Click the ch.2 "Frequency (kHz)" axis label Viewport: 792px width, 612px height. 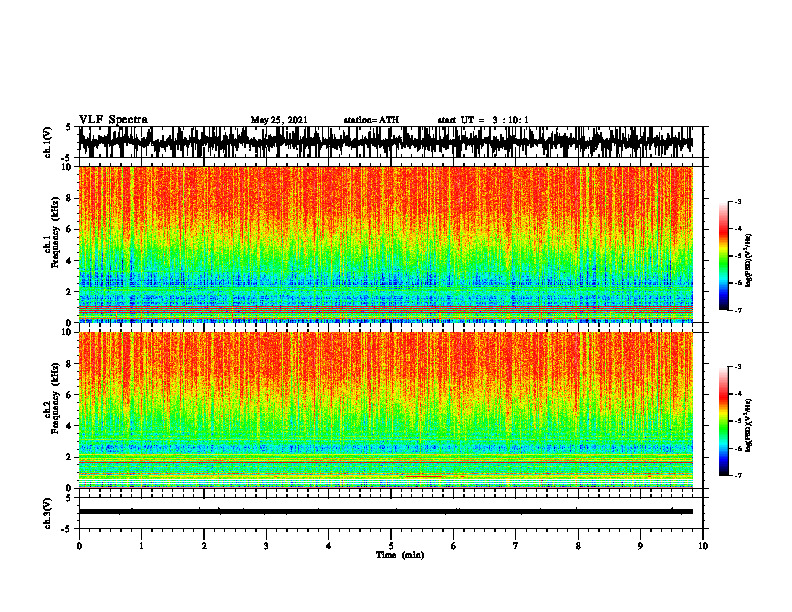click(56, 398)
